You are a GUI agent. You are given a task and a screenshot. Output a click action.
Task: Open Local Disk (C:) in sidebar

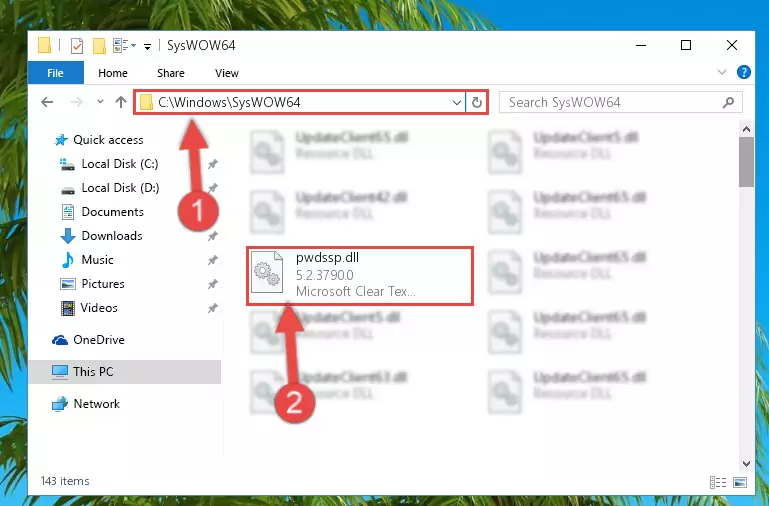[x=109, y=164]
